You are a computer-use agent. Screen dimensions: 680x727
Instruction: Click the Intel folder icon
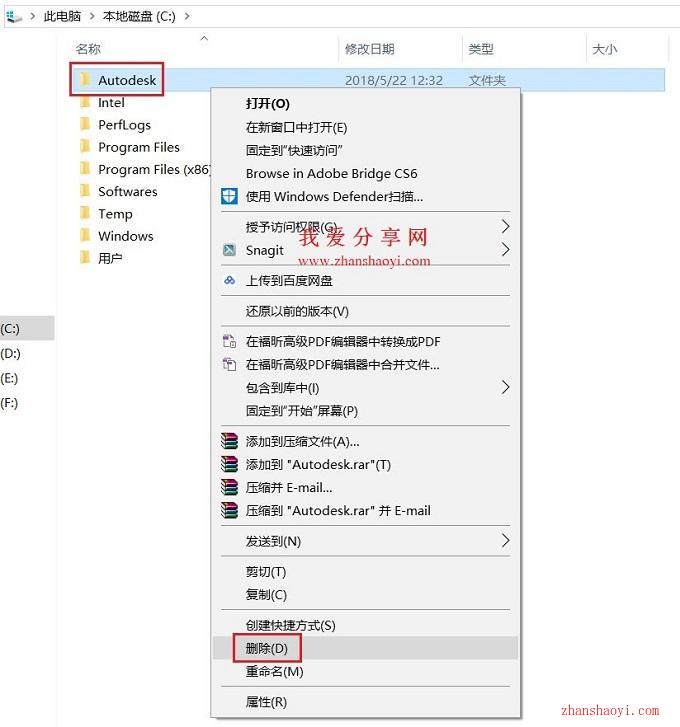[85, 102]
